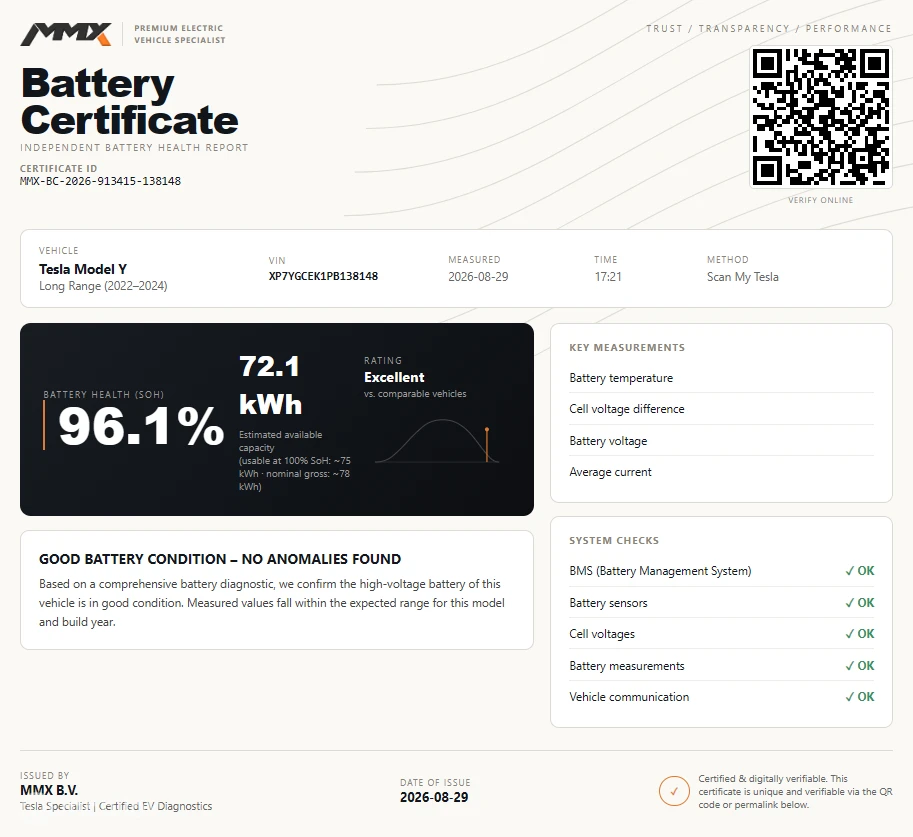
Task: Click the BMS OK checkmark
Action: pyautogui.click(x=859, y=571)
